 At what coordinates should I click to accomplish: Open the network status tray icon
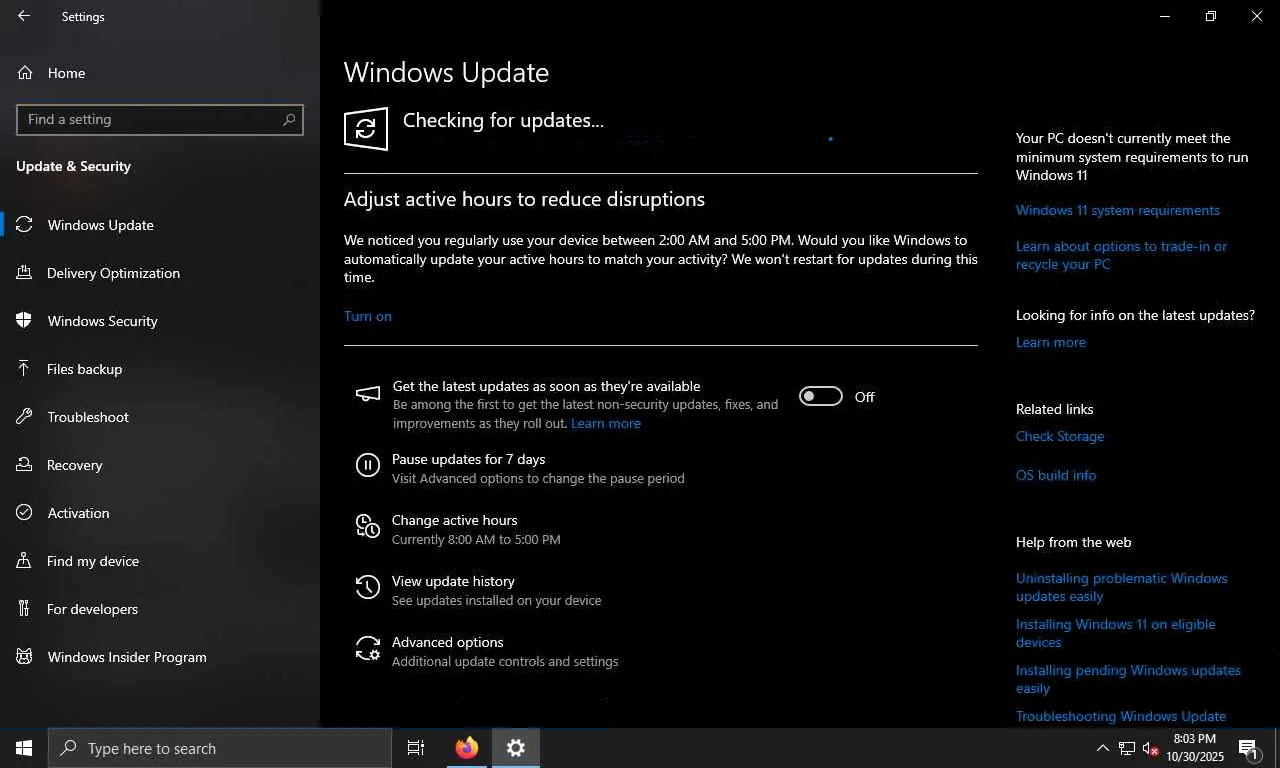click(1127, 748)
